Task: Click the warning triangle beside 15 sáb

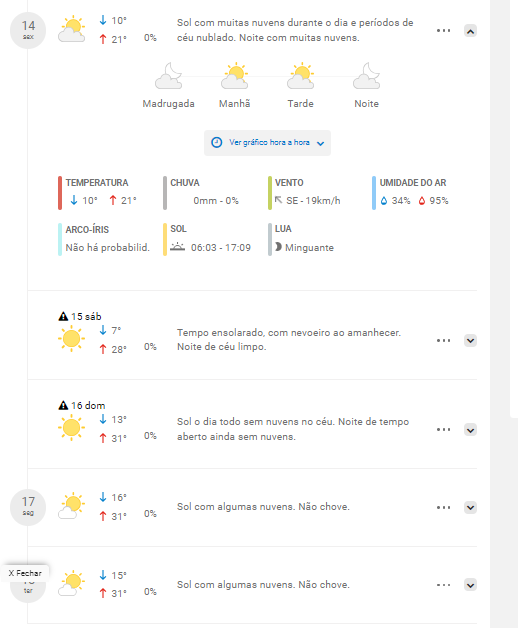Action: 63,316
